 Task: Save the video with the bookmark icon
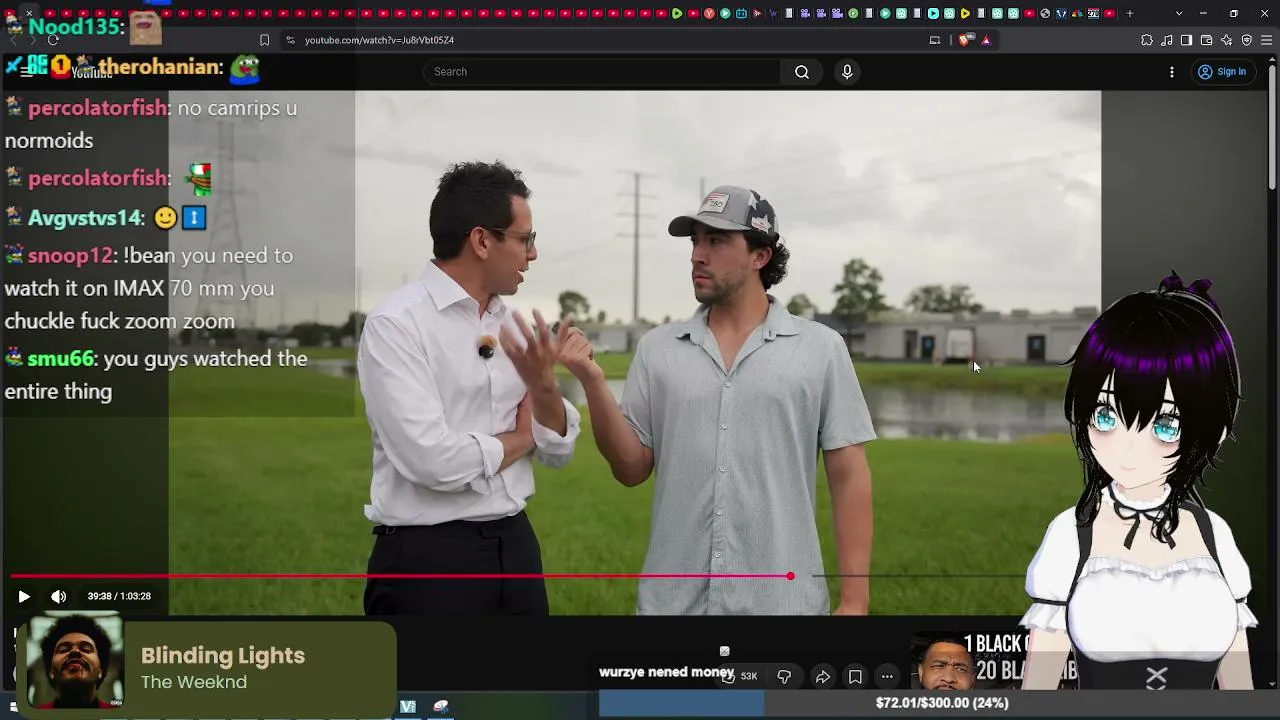coord(855,677)
